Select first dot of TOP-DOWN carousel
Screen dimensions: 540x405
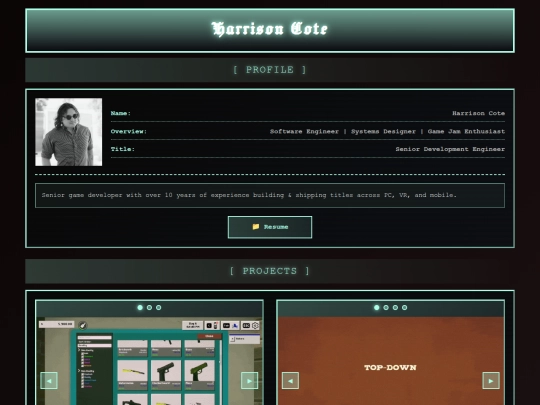[377, 308]
